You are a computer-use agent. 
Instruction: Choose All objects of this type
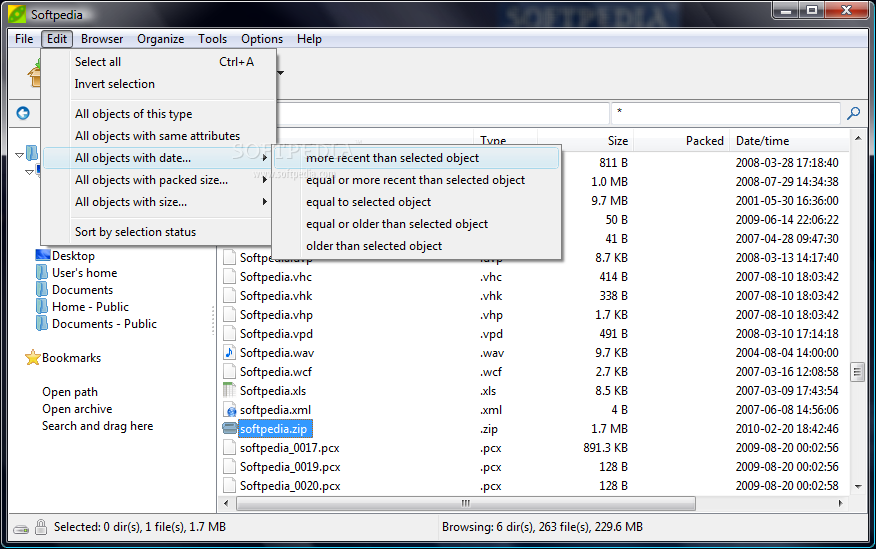tap(156, 113)
